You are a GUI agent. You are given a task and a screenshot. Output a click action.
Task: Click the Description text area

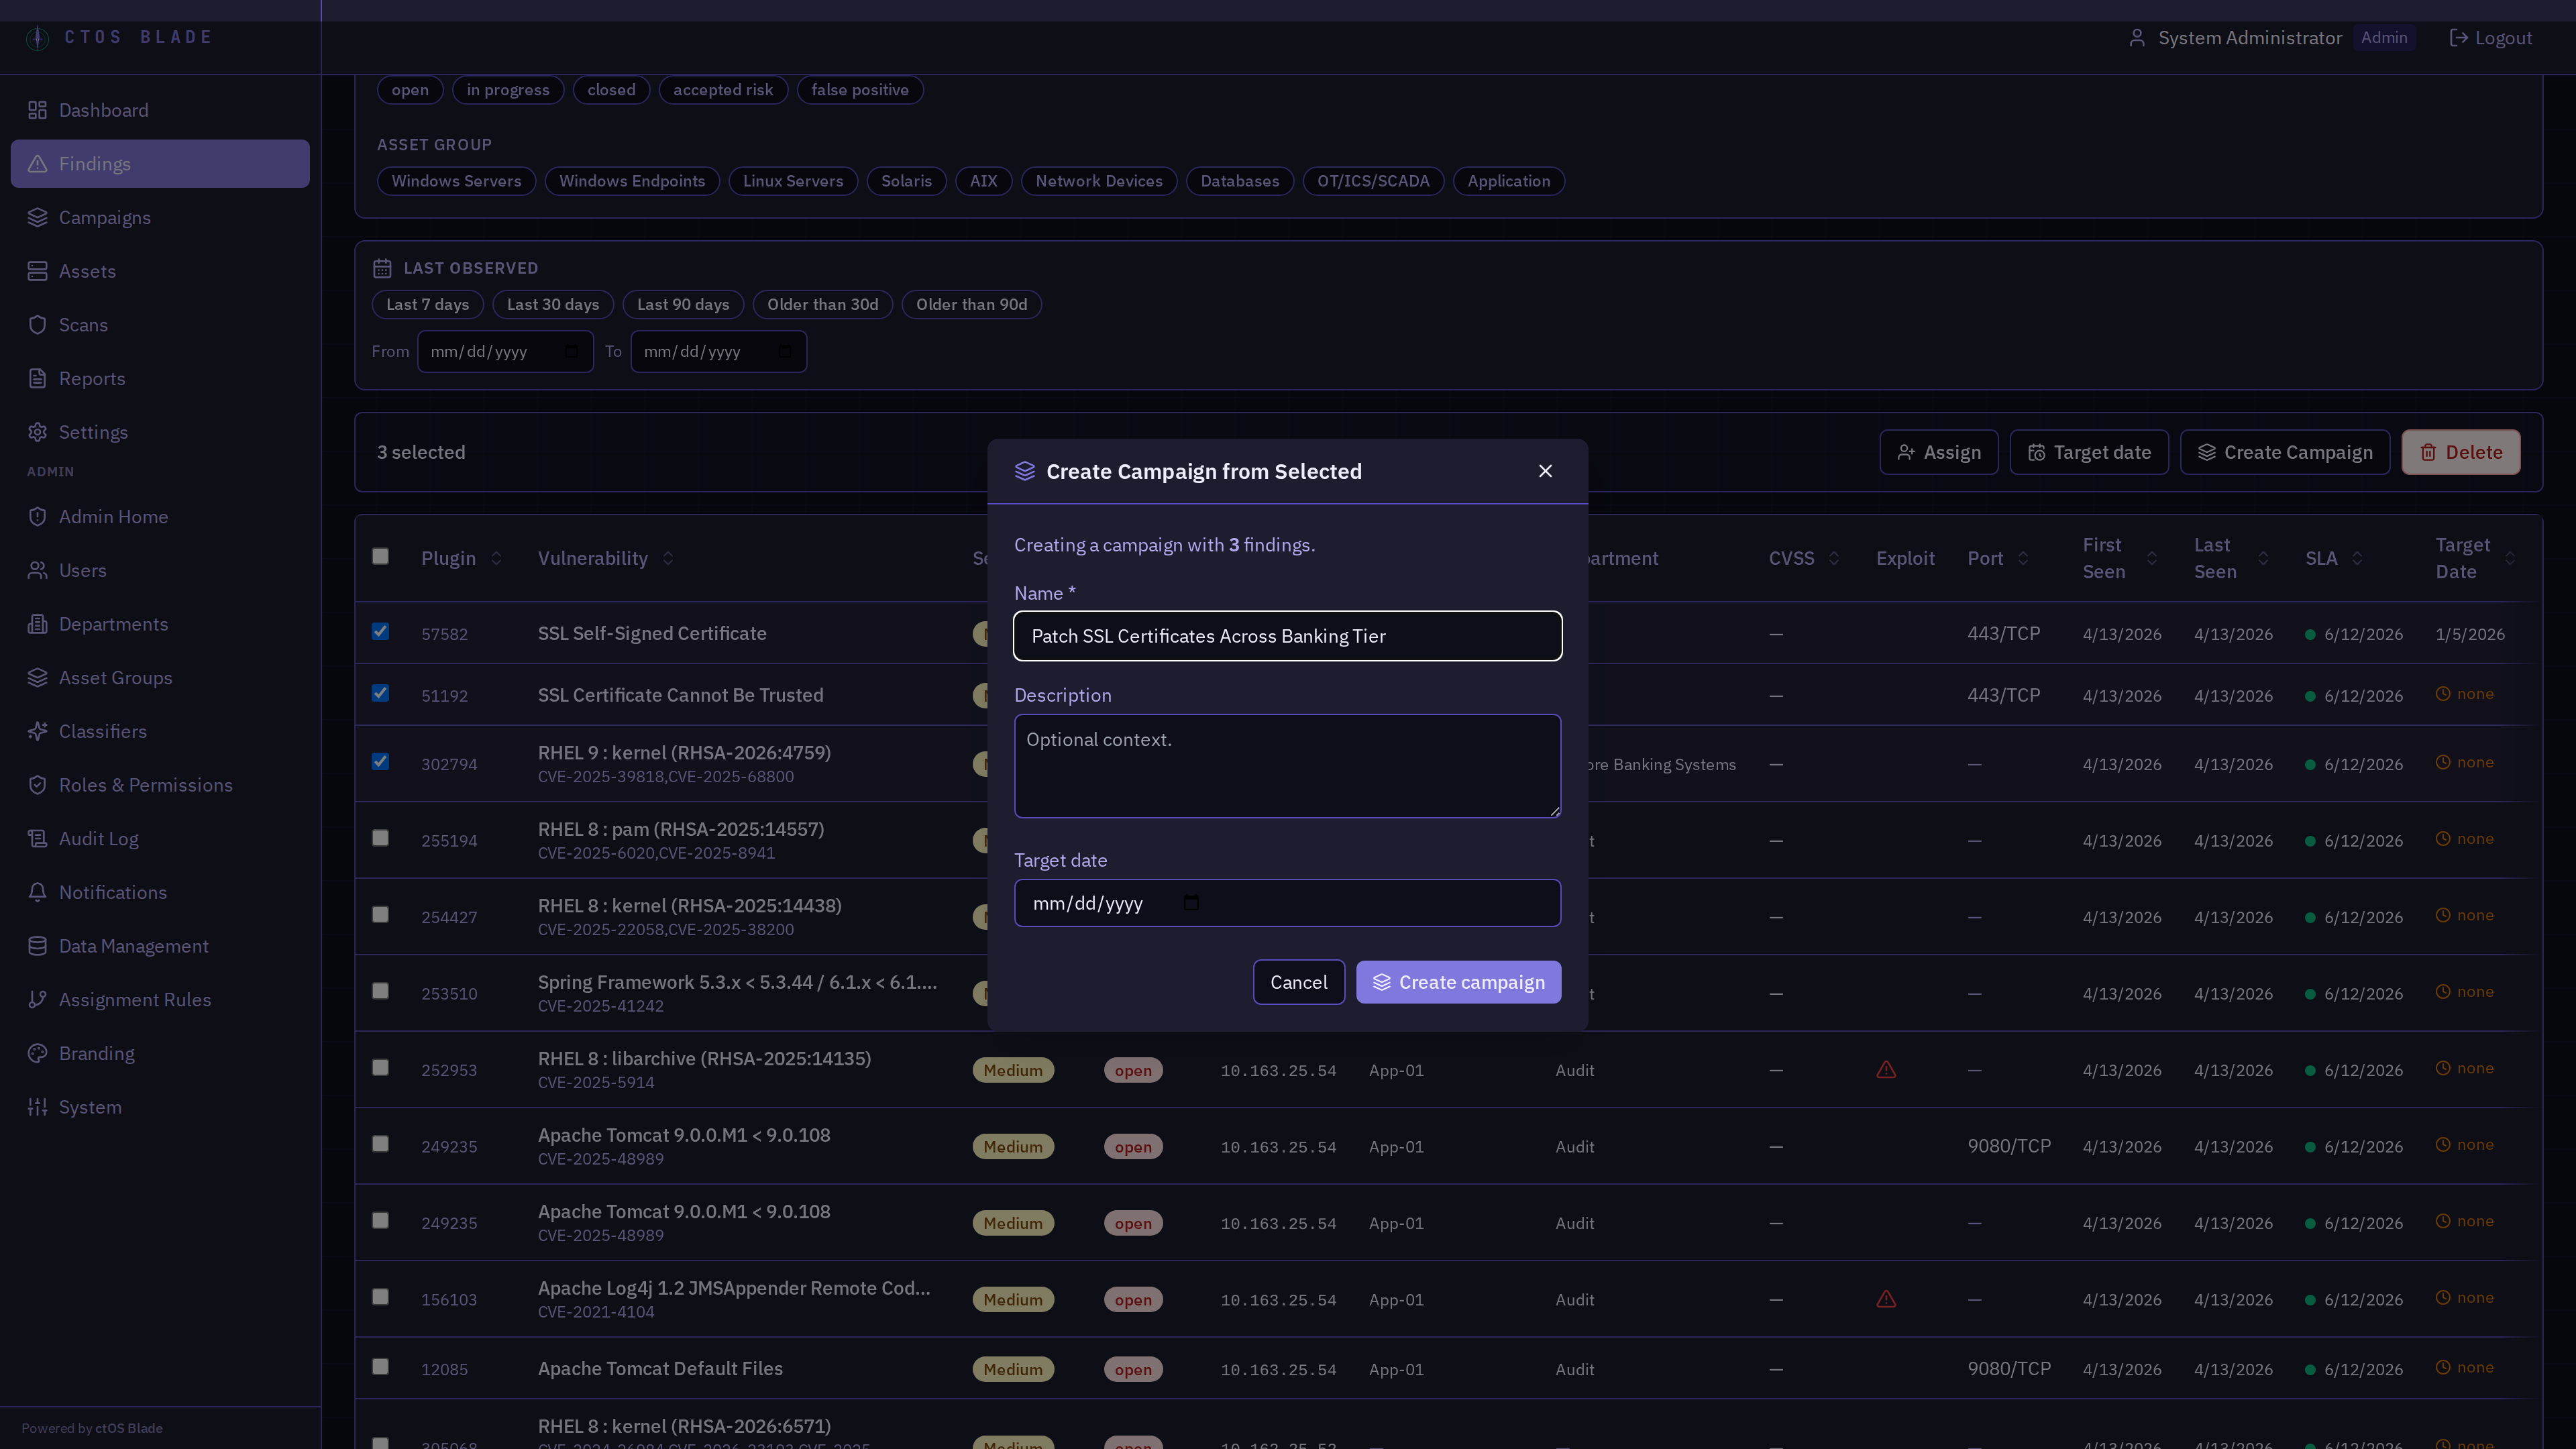[1287, 766]
